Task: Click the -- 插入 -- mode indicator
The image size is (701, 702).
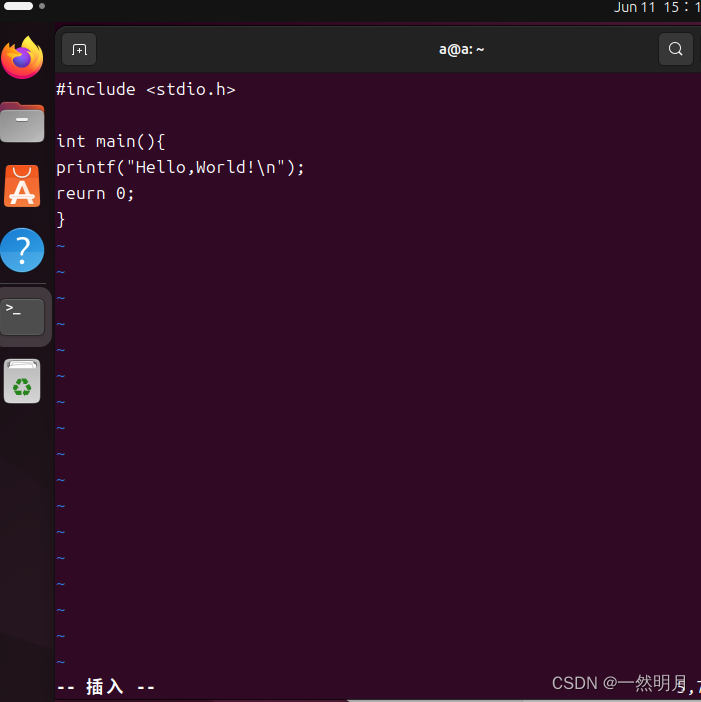Action: (x=106, y=686)
